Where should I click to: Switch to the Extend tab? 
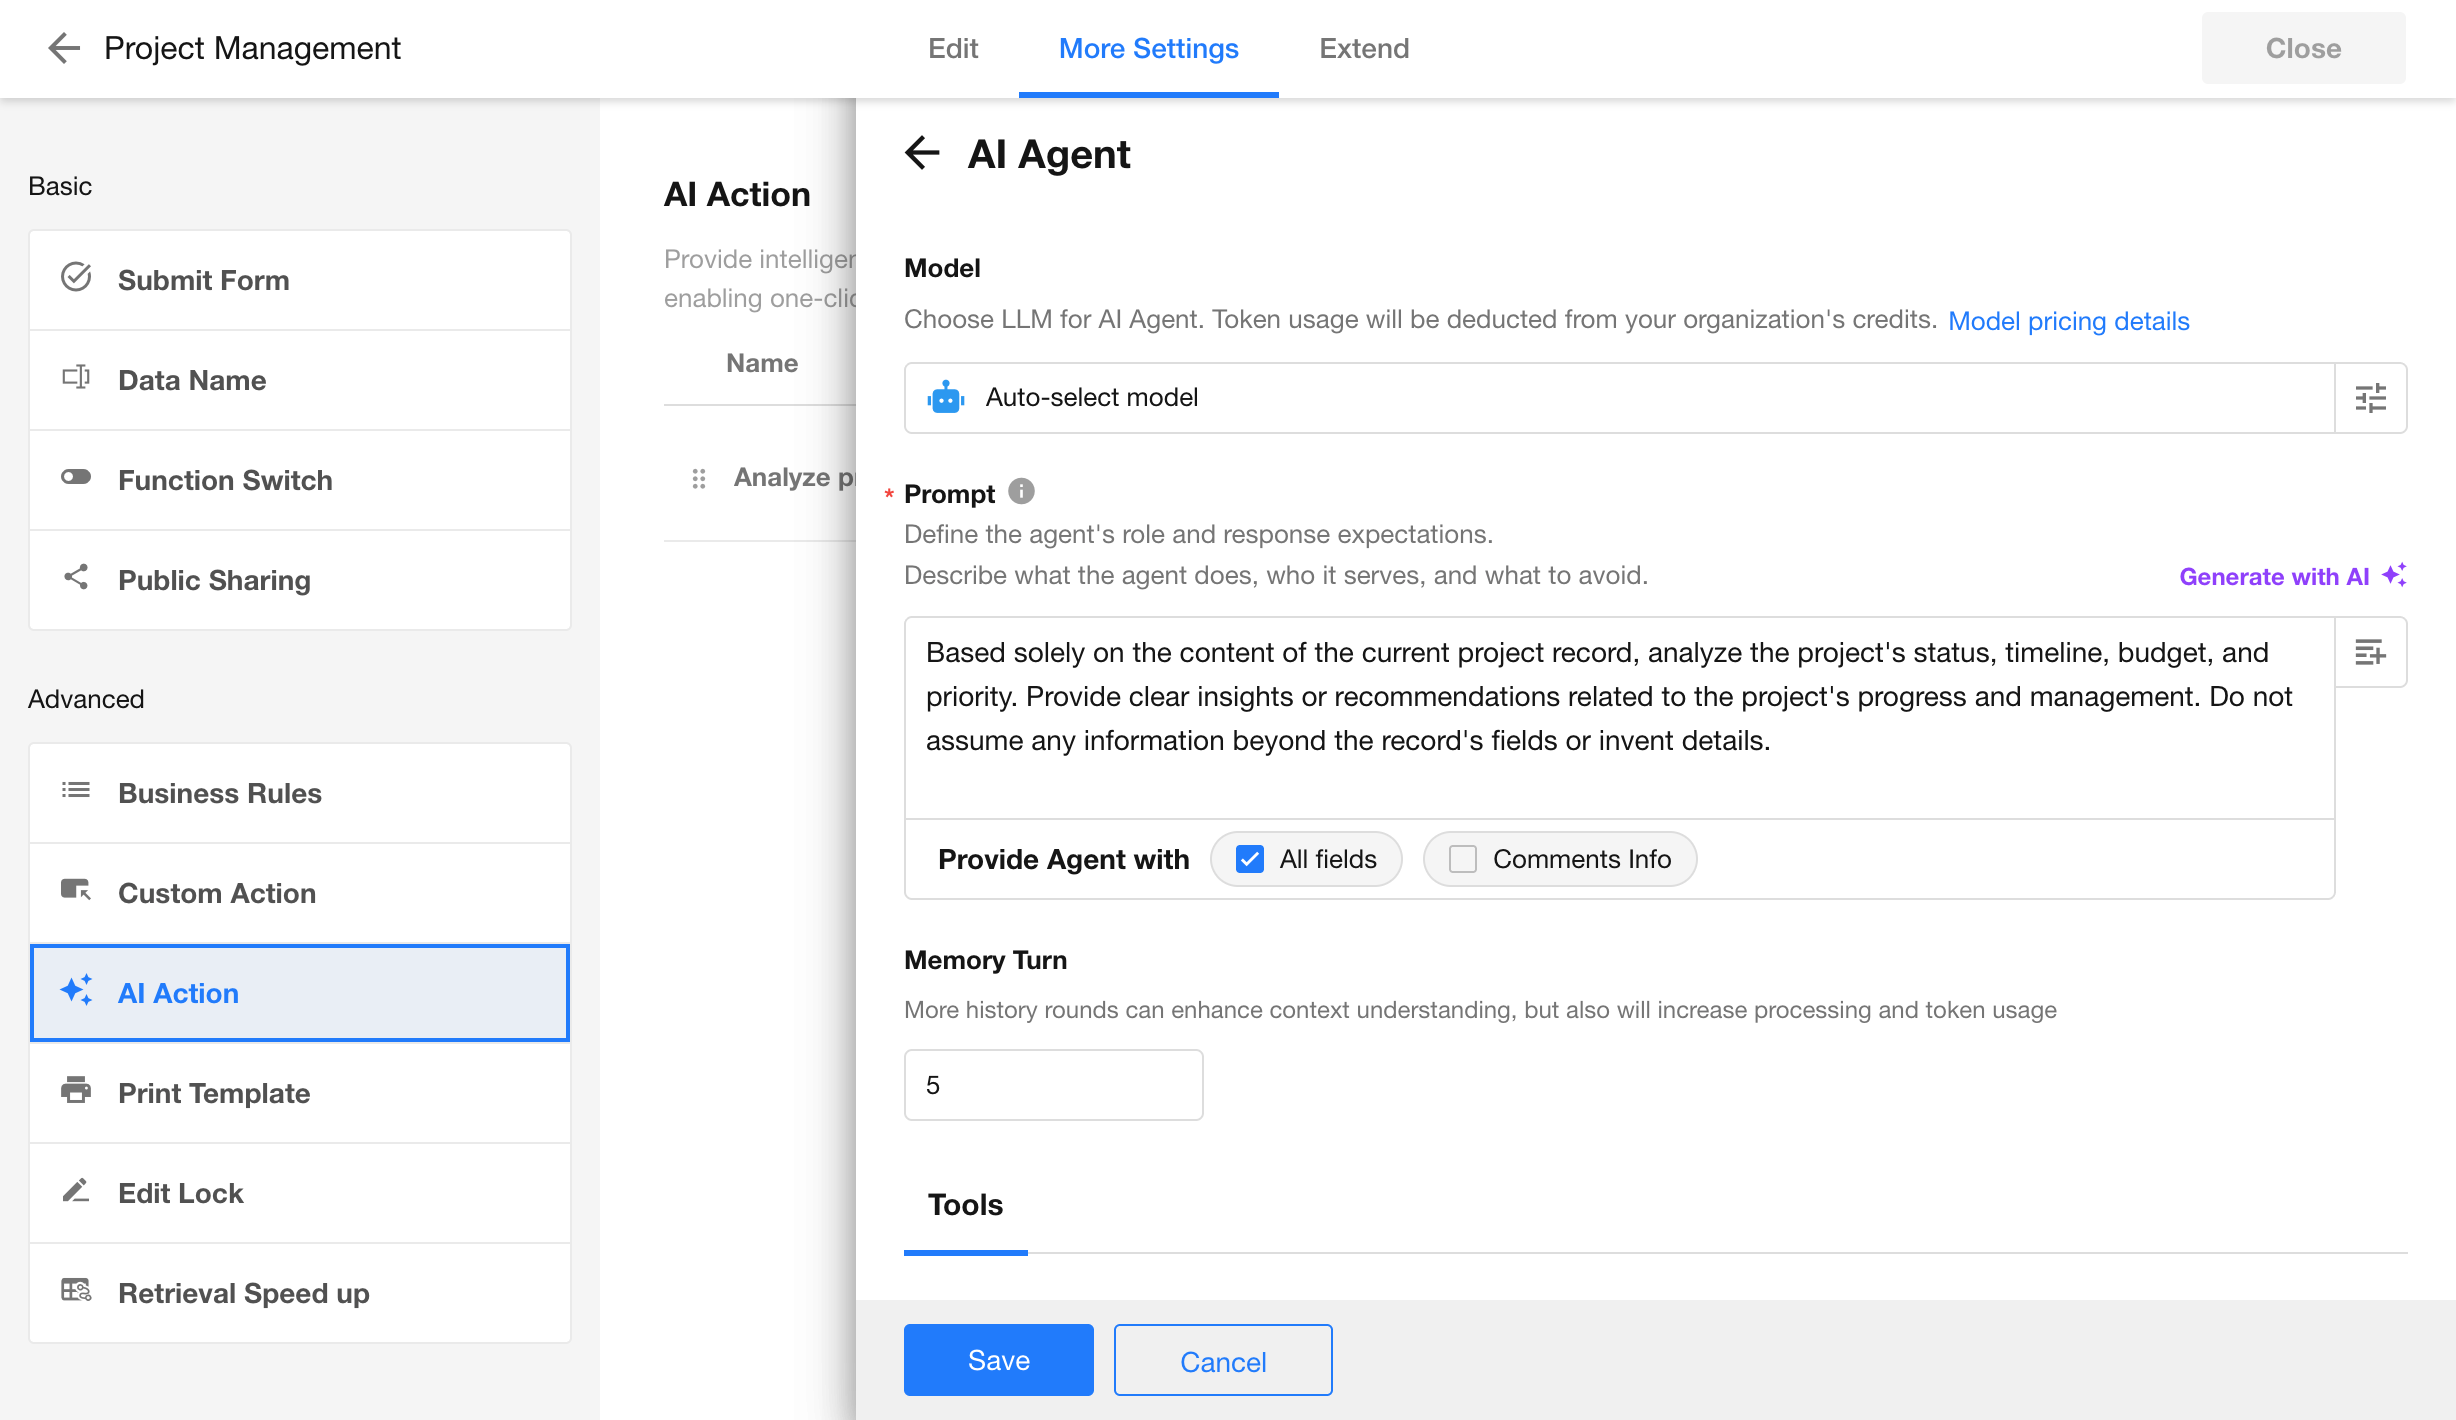click(x=1363, y=48)
